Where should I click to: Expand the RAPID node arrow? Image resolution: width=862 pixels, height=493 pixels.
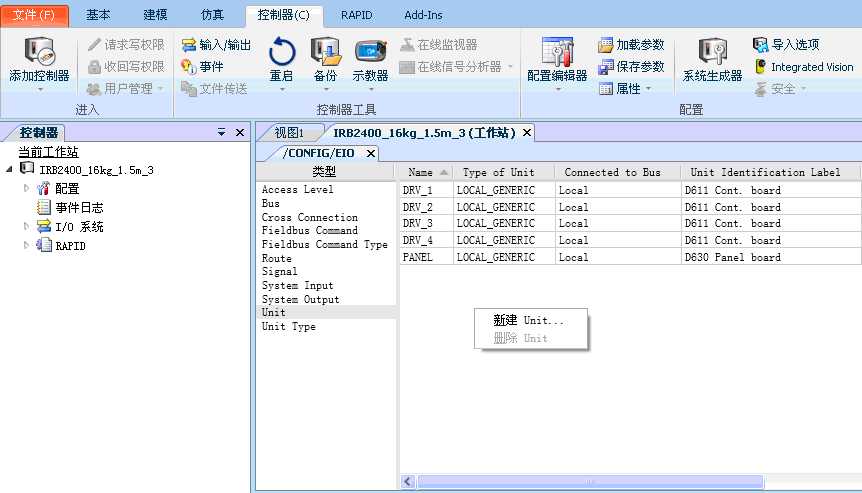pyautogui.click(x=26, y=245)
